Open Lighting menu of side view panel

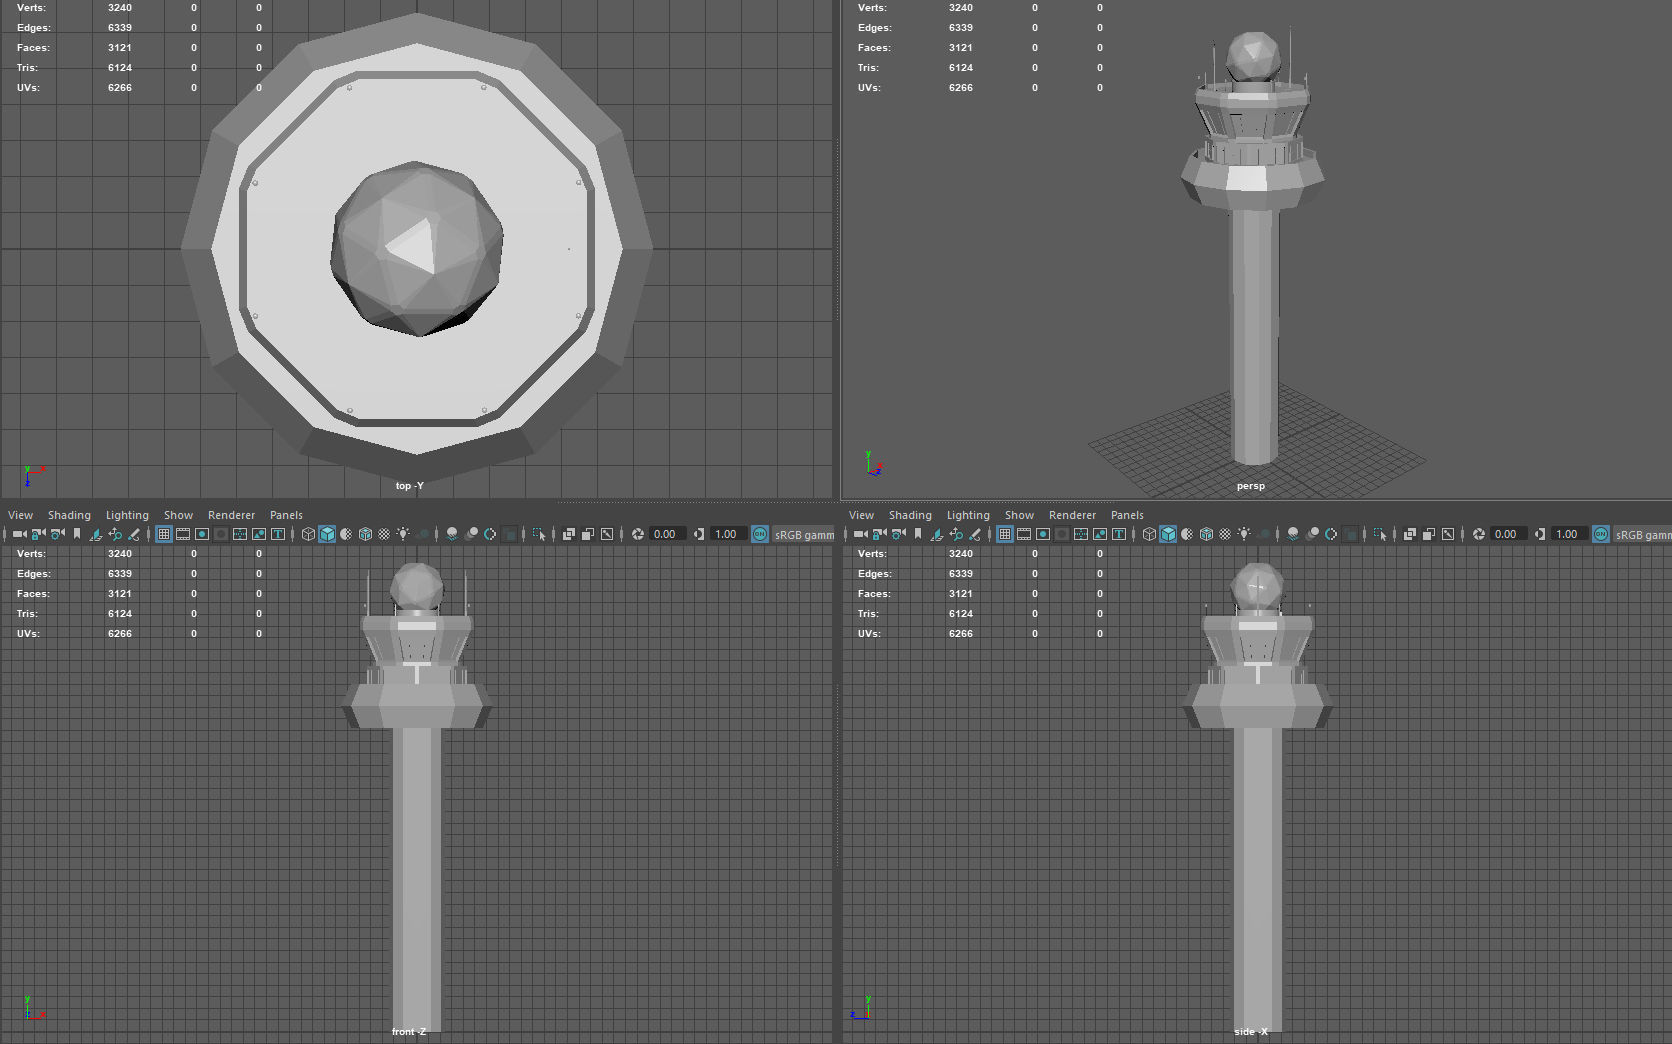coord(968,515)
